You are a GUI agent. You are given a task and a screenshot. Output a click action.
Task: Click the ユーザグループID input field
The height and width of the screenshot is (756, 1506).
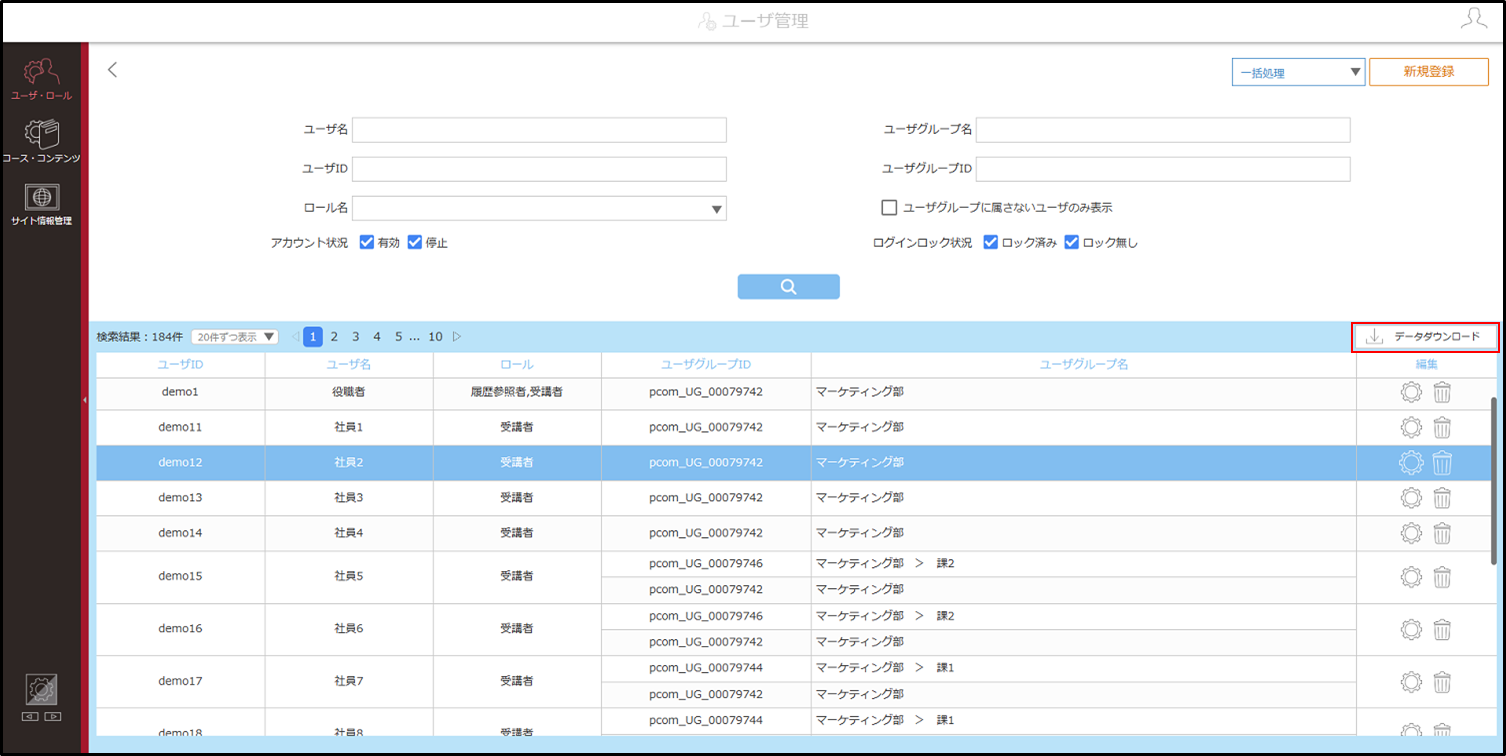(1163, 169)
